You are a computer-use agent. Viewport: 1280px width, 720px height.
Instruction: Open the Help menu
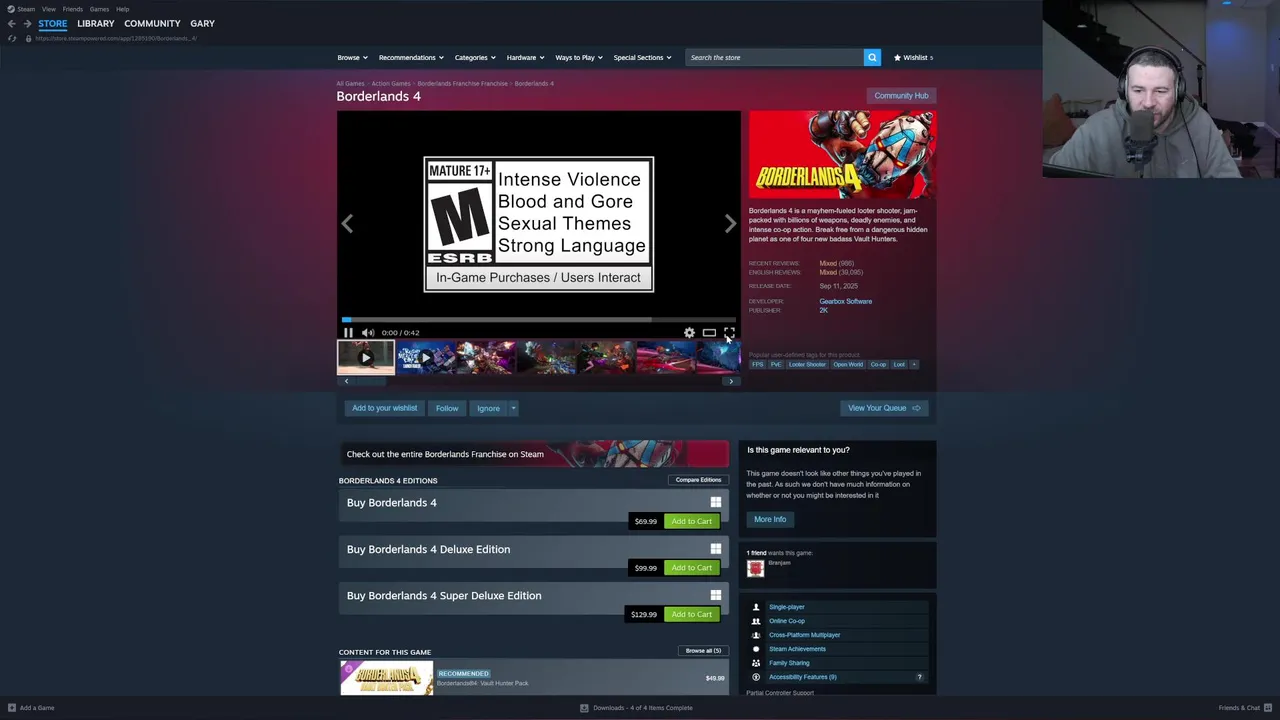pyautogui.click(x=122, y=9)
